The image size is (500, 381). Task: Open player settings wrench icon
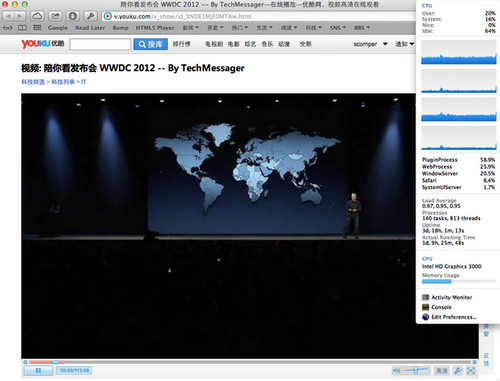click(458, 370)
